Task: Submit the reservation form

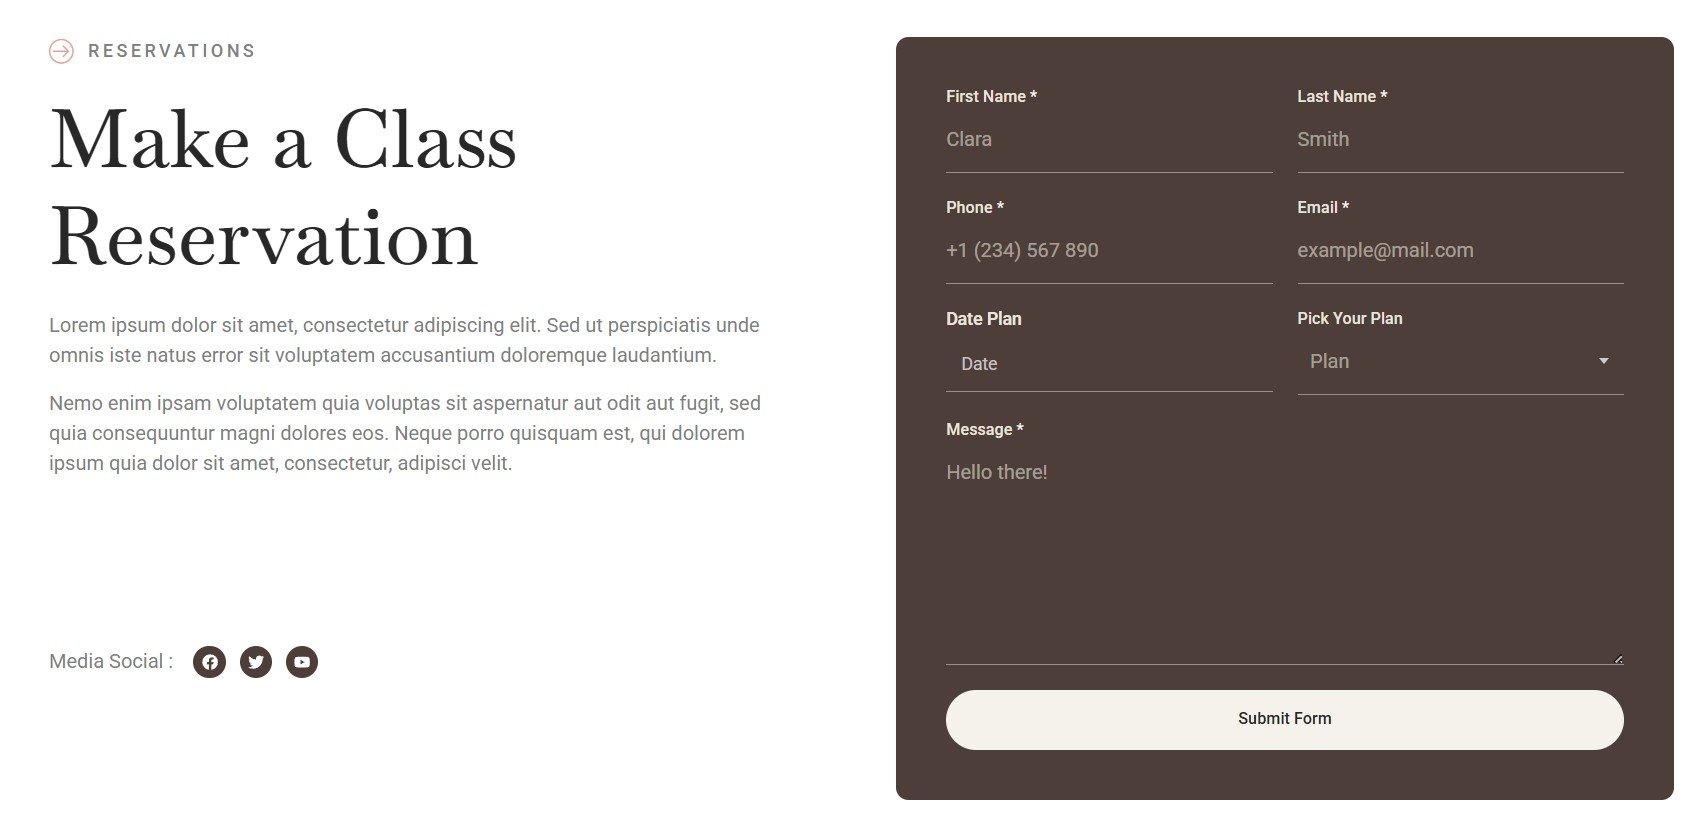Action: coord(1284,719)
